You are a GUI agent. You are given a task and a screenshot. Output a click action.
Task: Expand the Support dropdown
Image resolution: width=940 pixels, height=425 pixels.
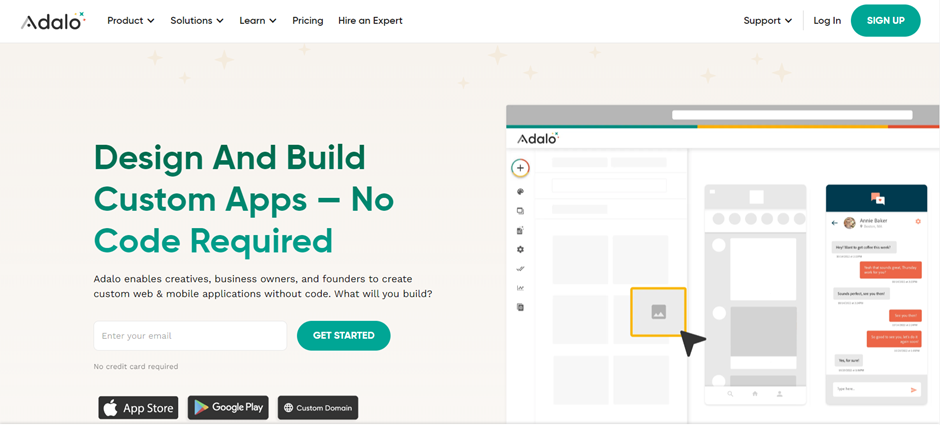pyautogui.click(x=767, y=20)
